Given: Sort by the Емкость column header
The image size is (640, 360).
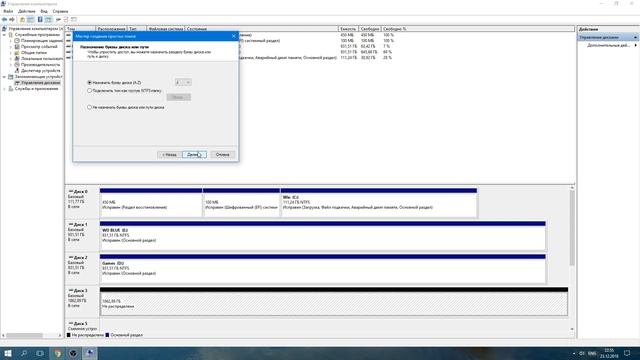Looking at the screenshot, I should [349, 29].
